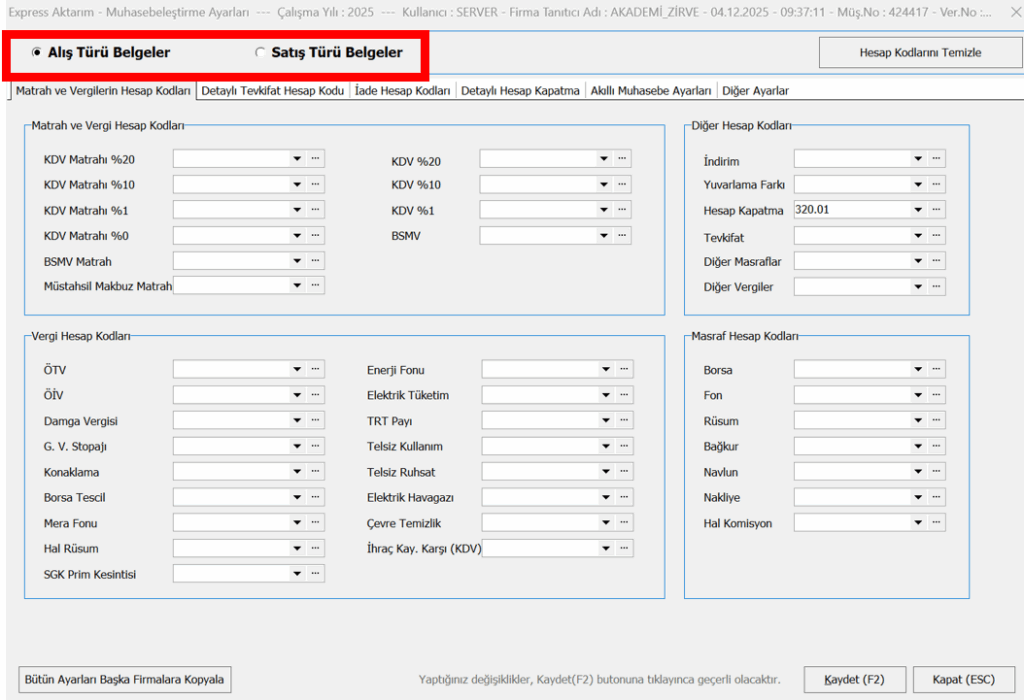Browse accounts for TRT Payı (ellipsis)
The height and width of the screenshot is (700, 1024).
624,420
